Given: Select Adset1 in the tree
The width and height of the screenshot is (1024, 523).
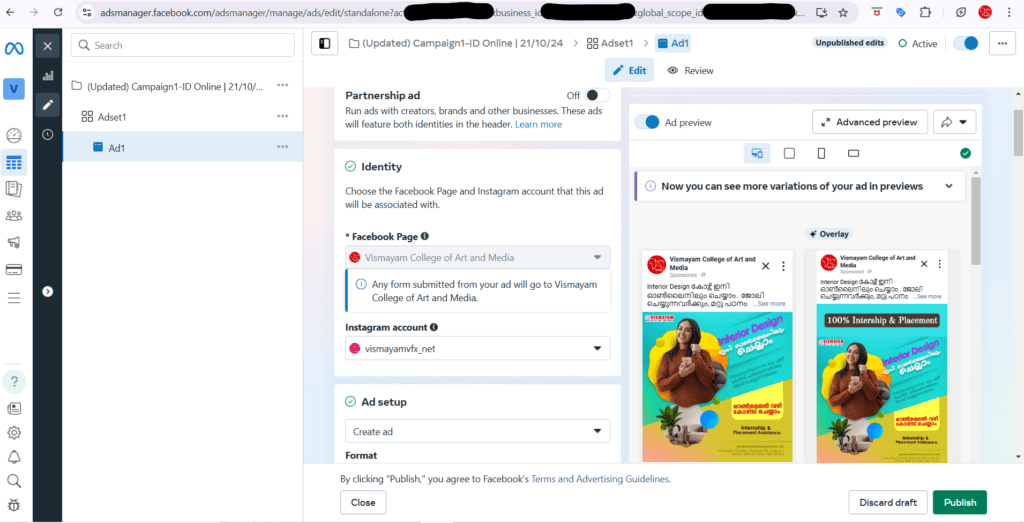Looking at the screenshot, I should 112,117.
